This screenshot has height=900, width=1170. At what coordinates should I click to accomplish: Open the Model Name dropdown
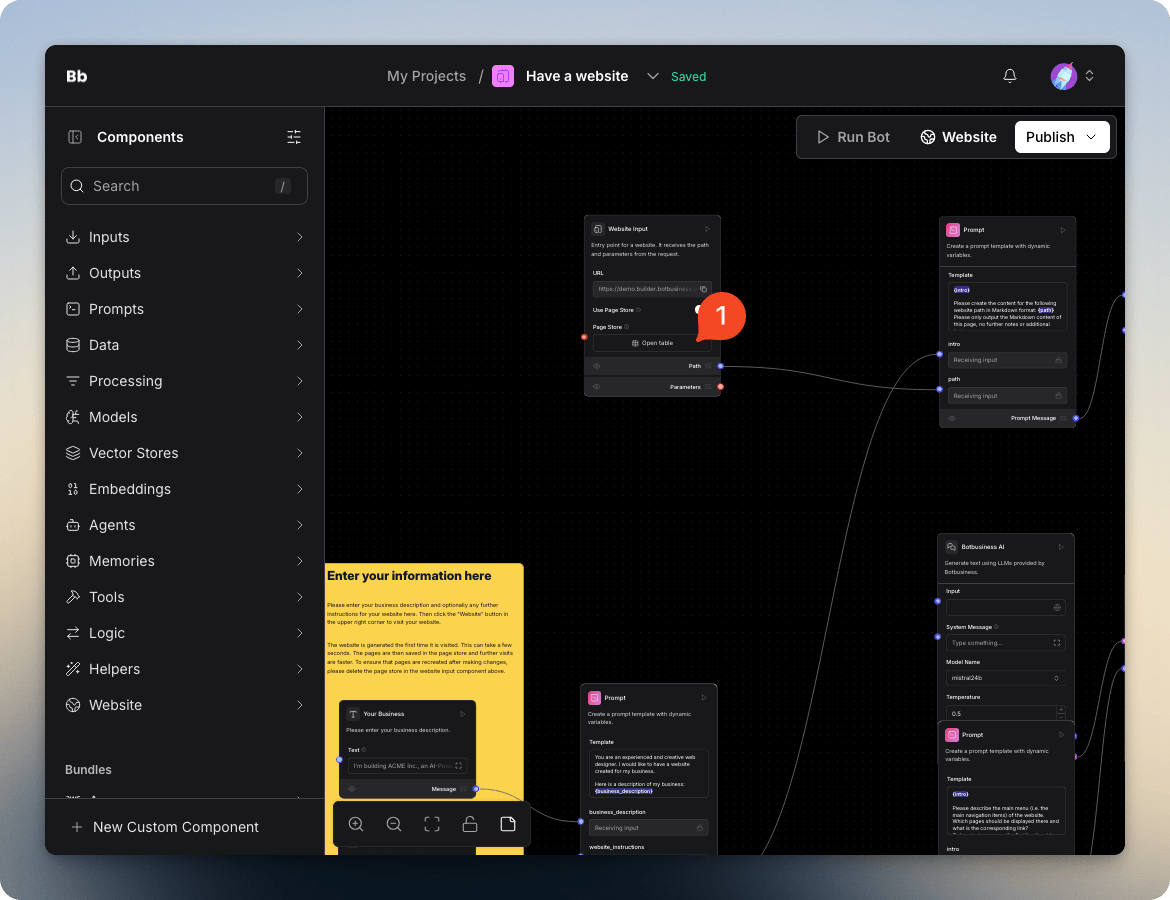point(1005,678)
